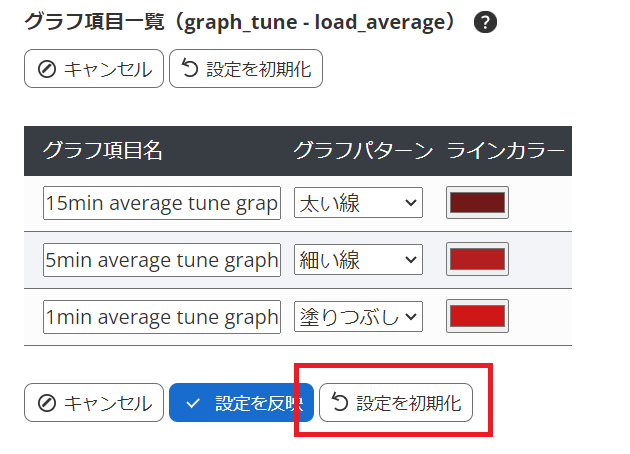Click the ラインカラー column header
630x454 pixels.
pyautogui.click(x=506, y=150)
